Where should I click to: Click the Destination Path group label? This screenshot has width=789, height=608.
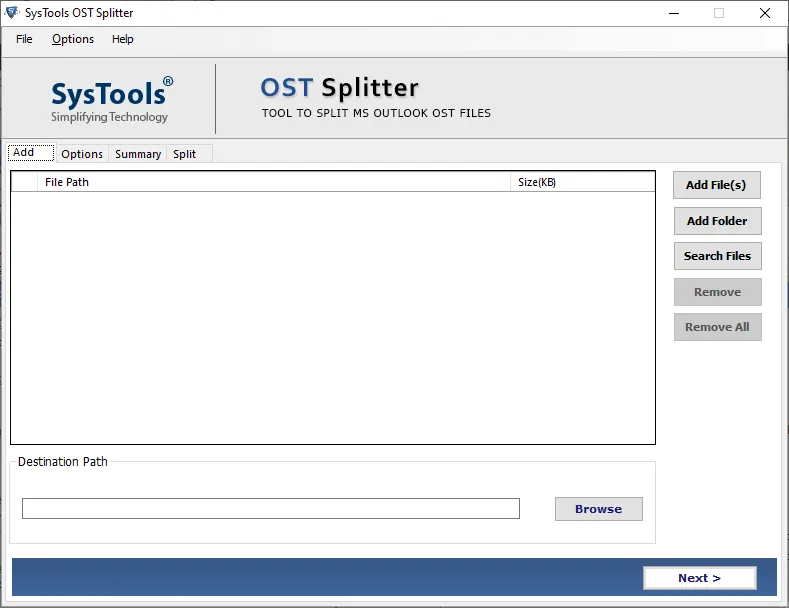coord(62,462)
